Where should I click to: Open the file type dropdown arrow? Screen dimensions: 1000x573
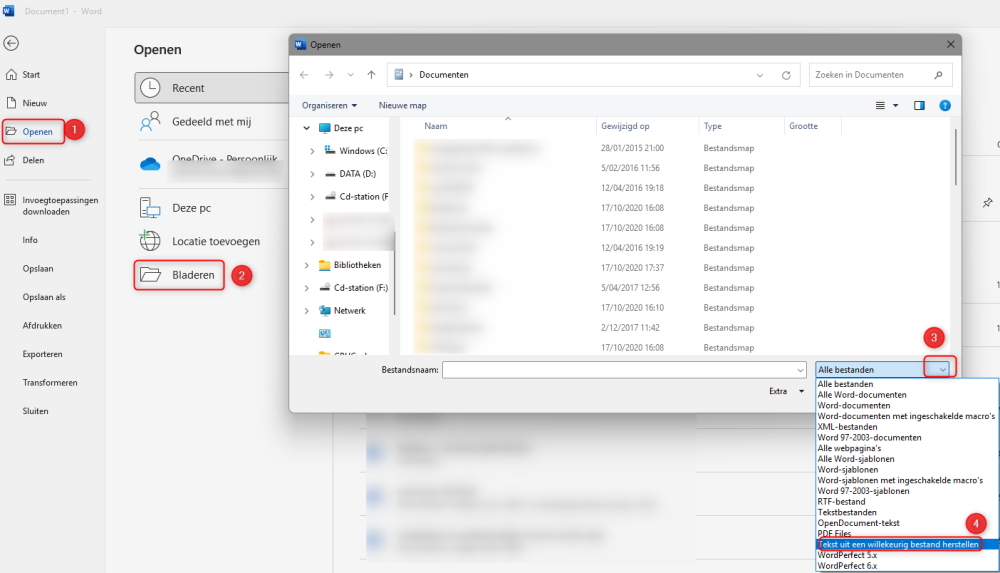(x=942, y=369)
